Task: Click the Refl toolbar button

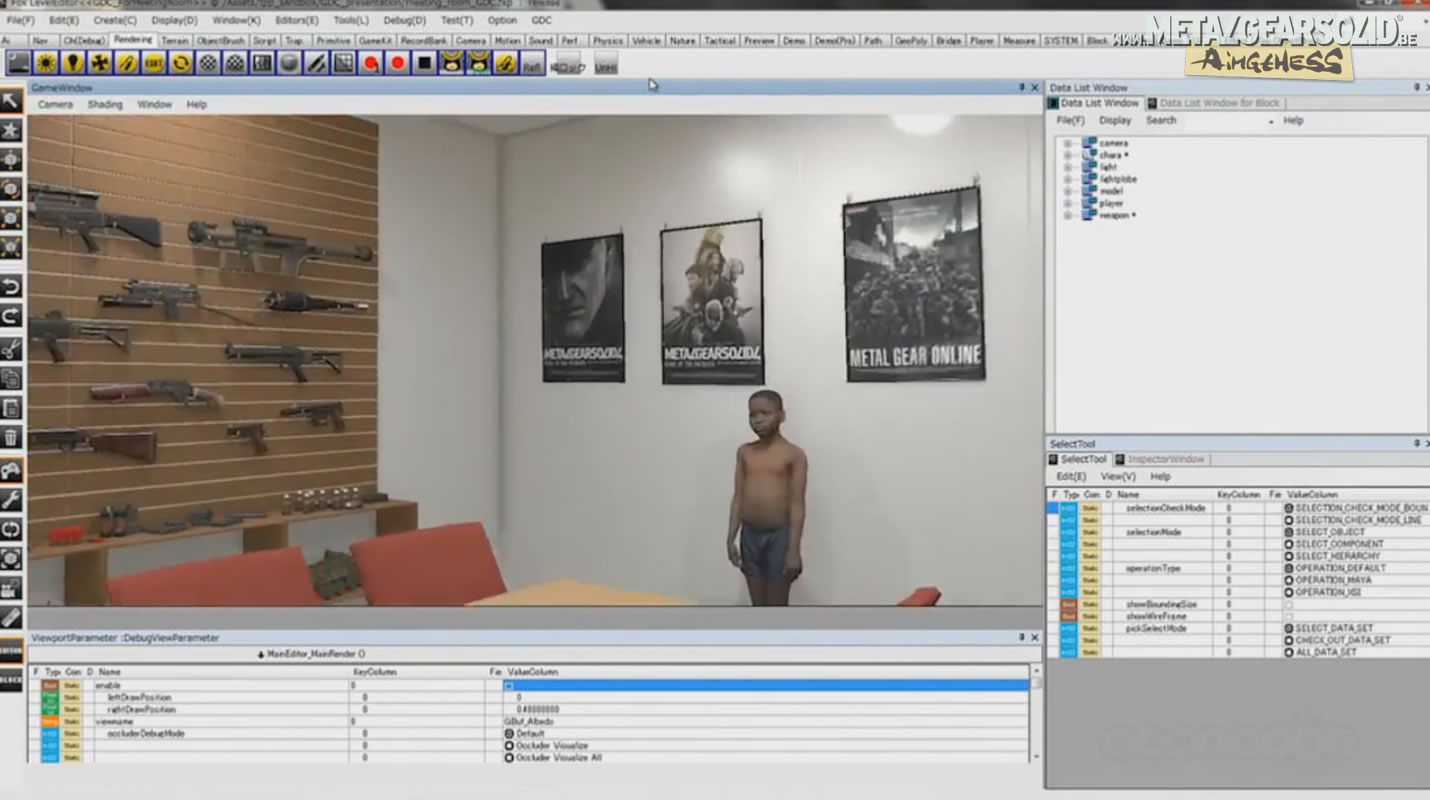Action: coord(533,64)
